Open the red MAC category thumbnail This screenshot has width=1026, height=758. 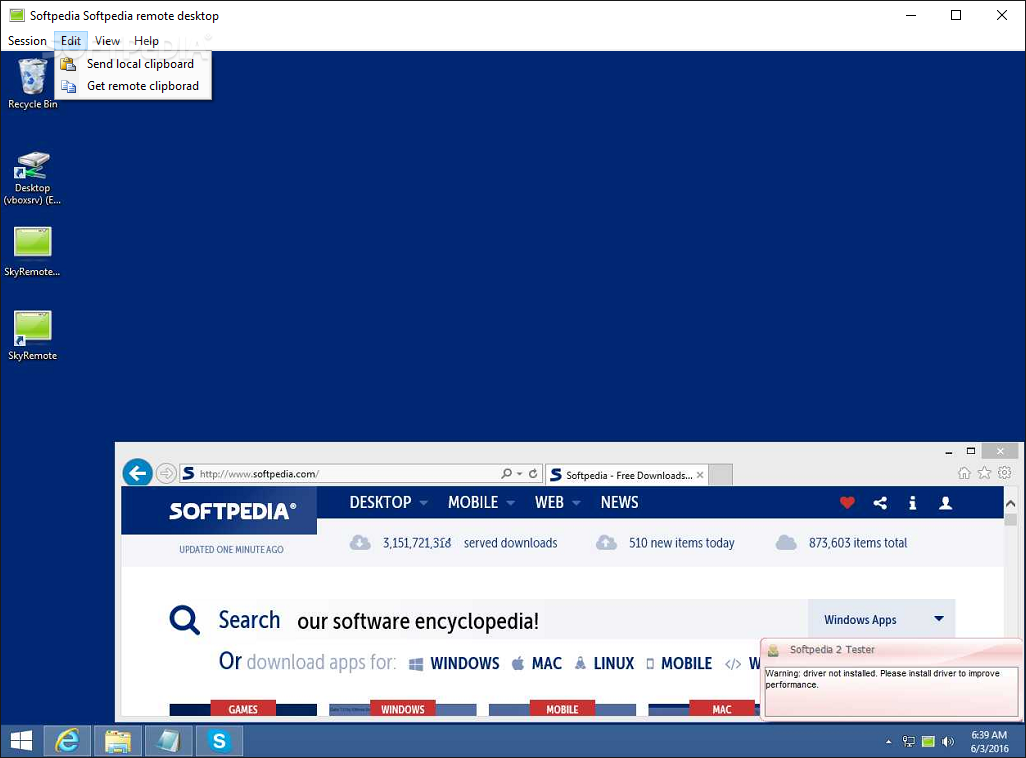click(704, 710)
